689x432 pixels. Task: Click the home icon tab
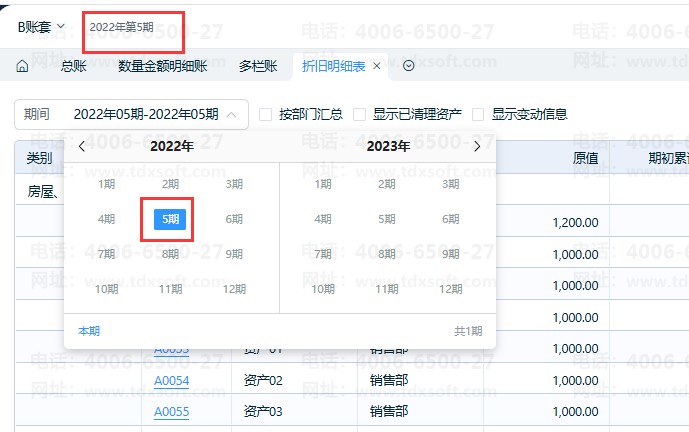[22, 66]
